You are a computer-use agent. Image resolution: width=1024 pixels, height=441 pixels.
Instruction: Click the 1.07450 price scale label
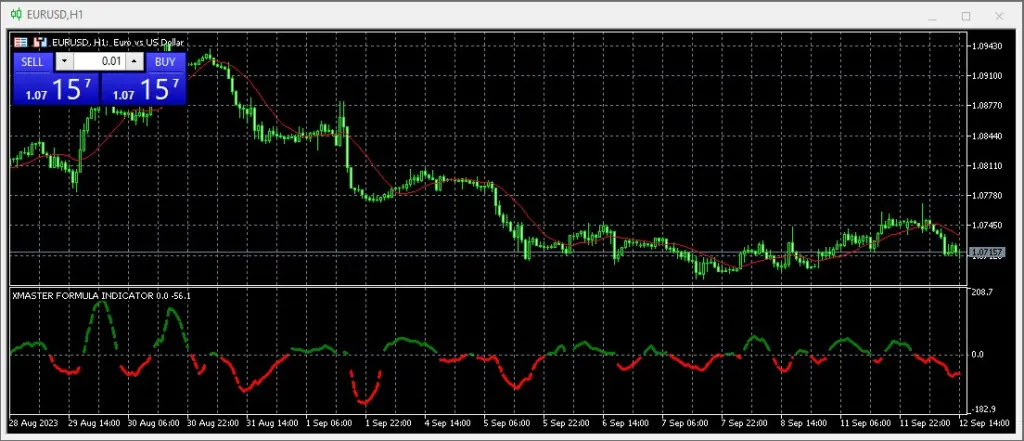coord(987,225)
